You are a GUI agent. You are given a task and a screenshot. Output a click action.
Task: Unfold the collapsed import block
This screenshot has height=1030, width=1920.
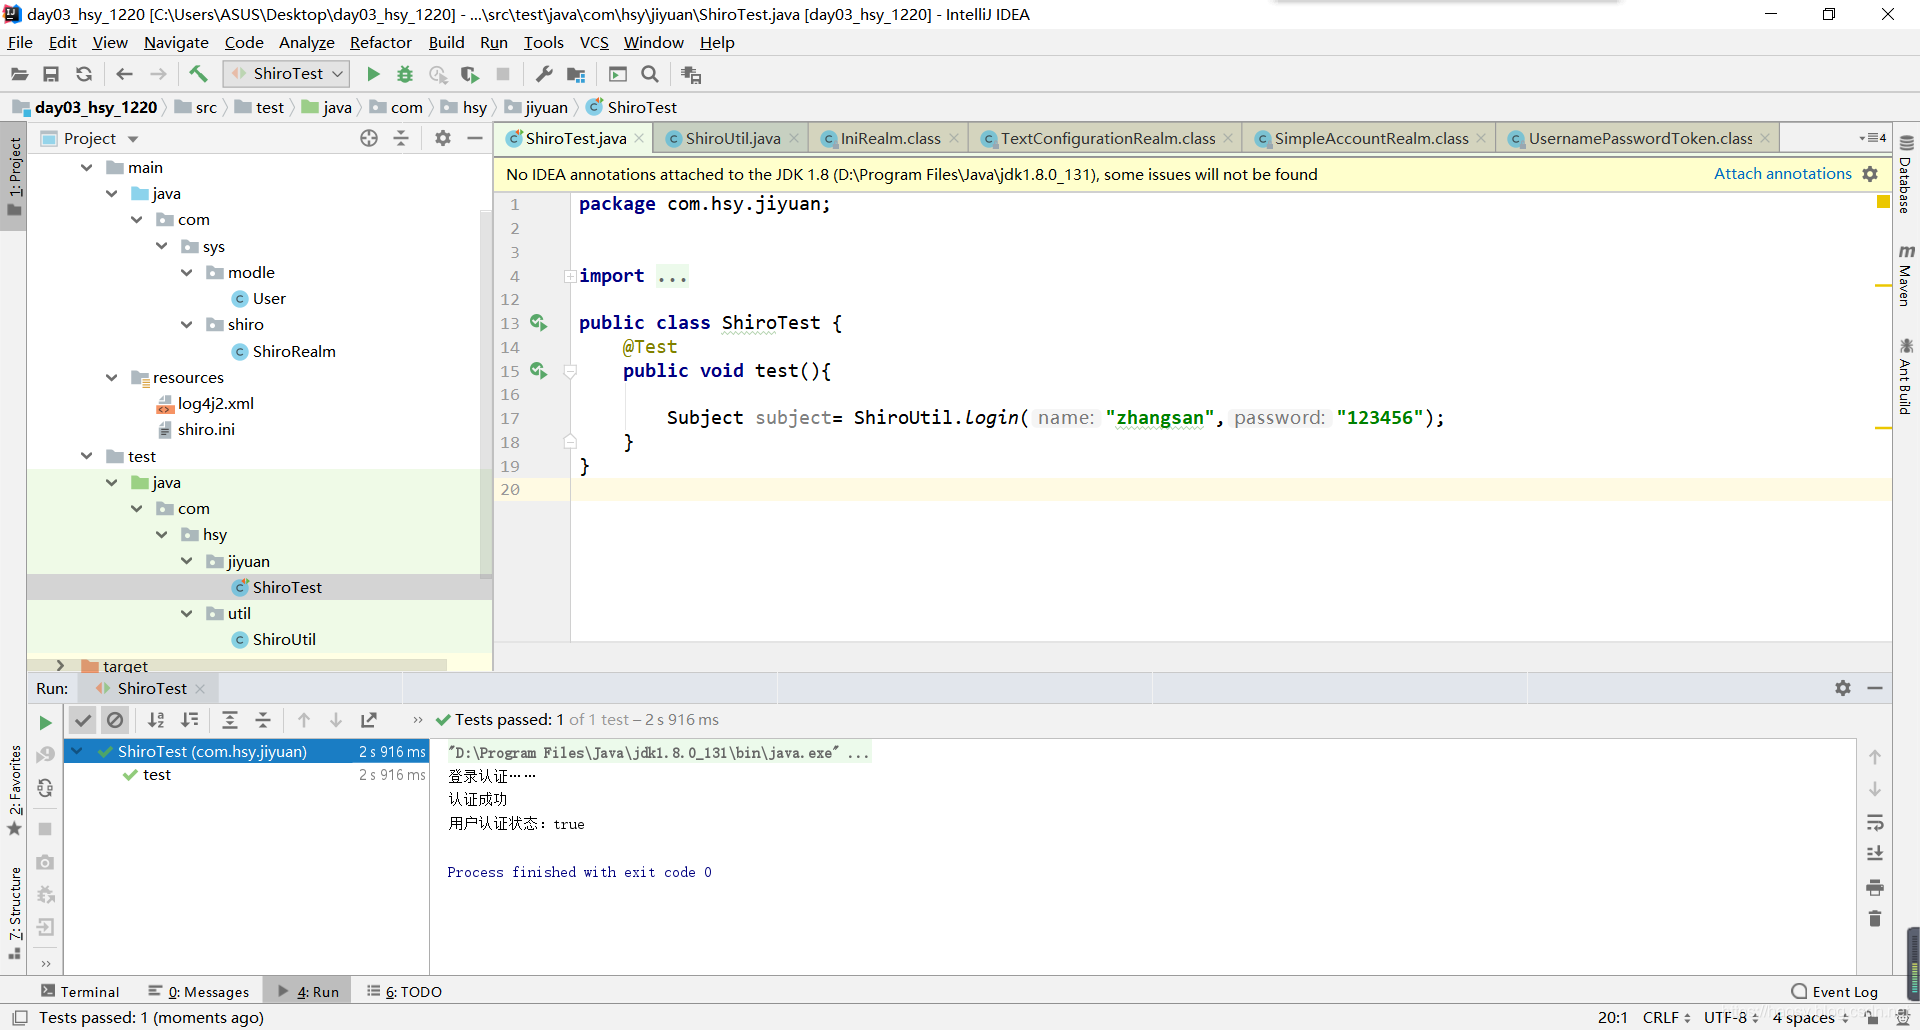pos(570,276)
